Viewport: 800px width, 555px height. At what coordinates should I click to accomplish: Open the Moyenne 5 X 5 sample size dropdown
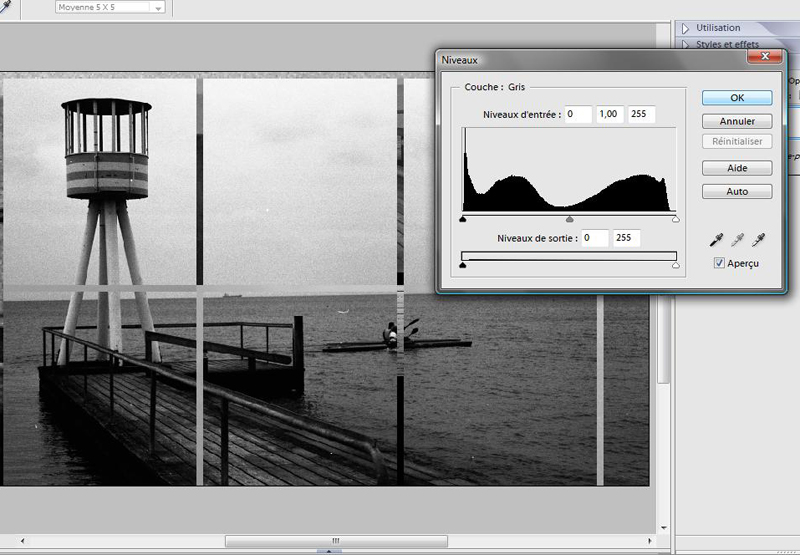point(110,7)
